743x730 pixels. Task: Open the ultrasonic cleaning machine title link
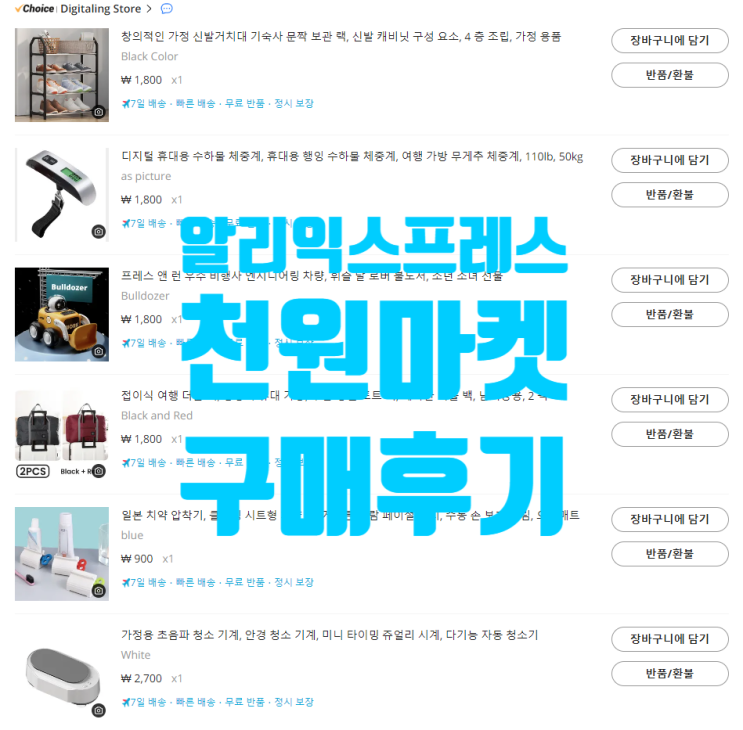(x=329, y=635)
